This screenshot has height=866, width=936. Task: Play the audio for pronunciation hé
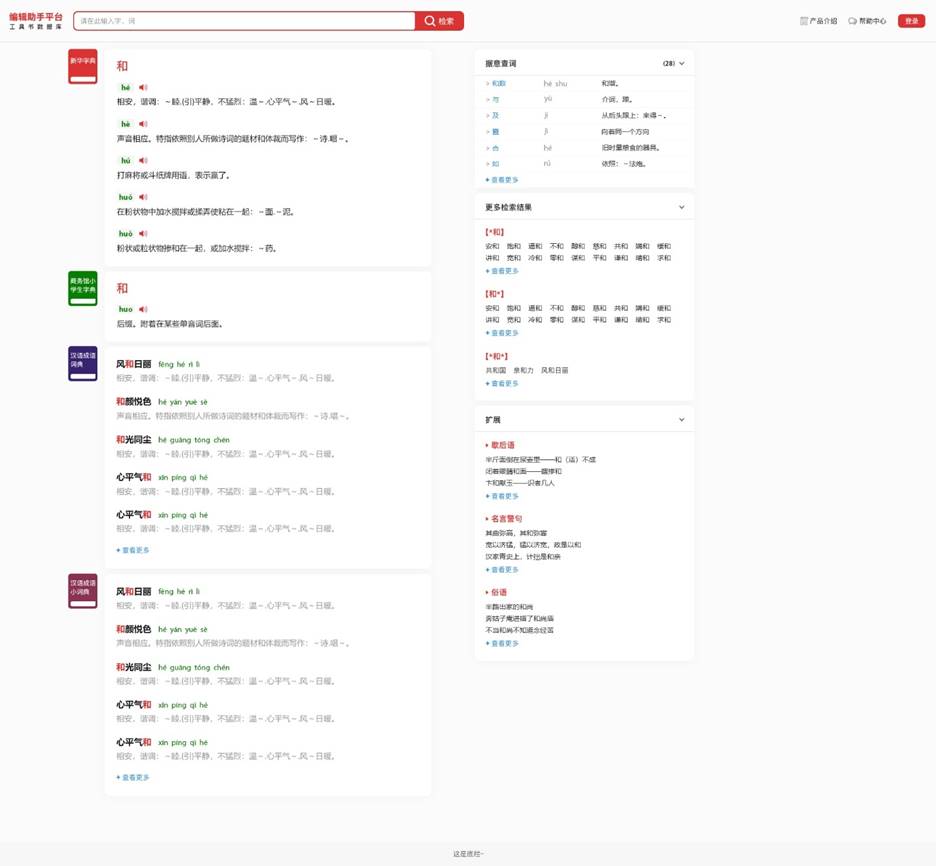[x=143, y=88]
